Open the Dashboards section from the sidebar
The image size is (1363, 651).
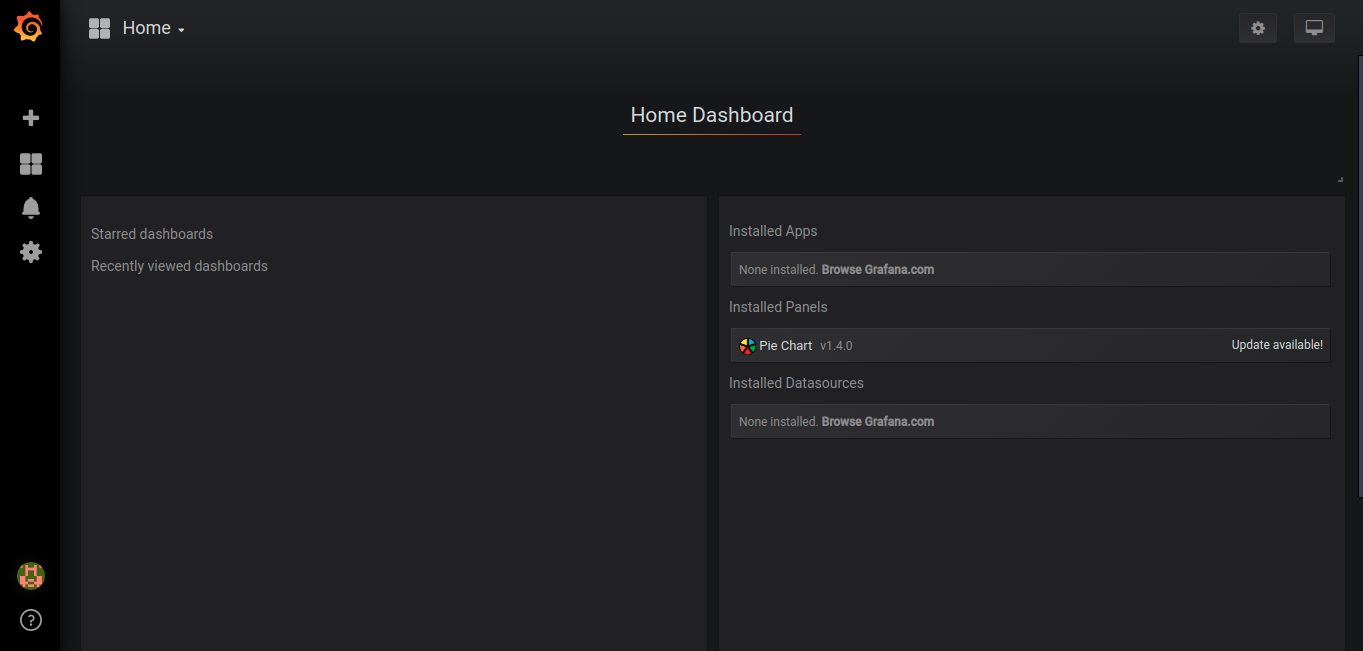30,163
